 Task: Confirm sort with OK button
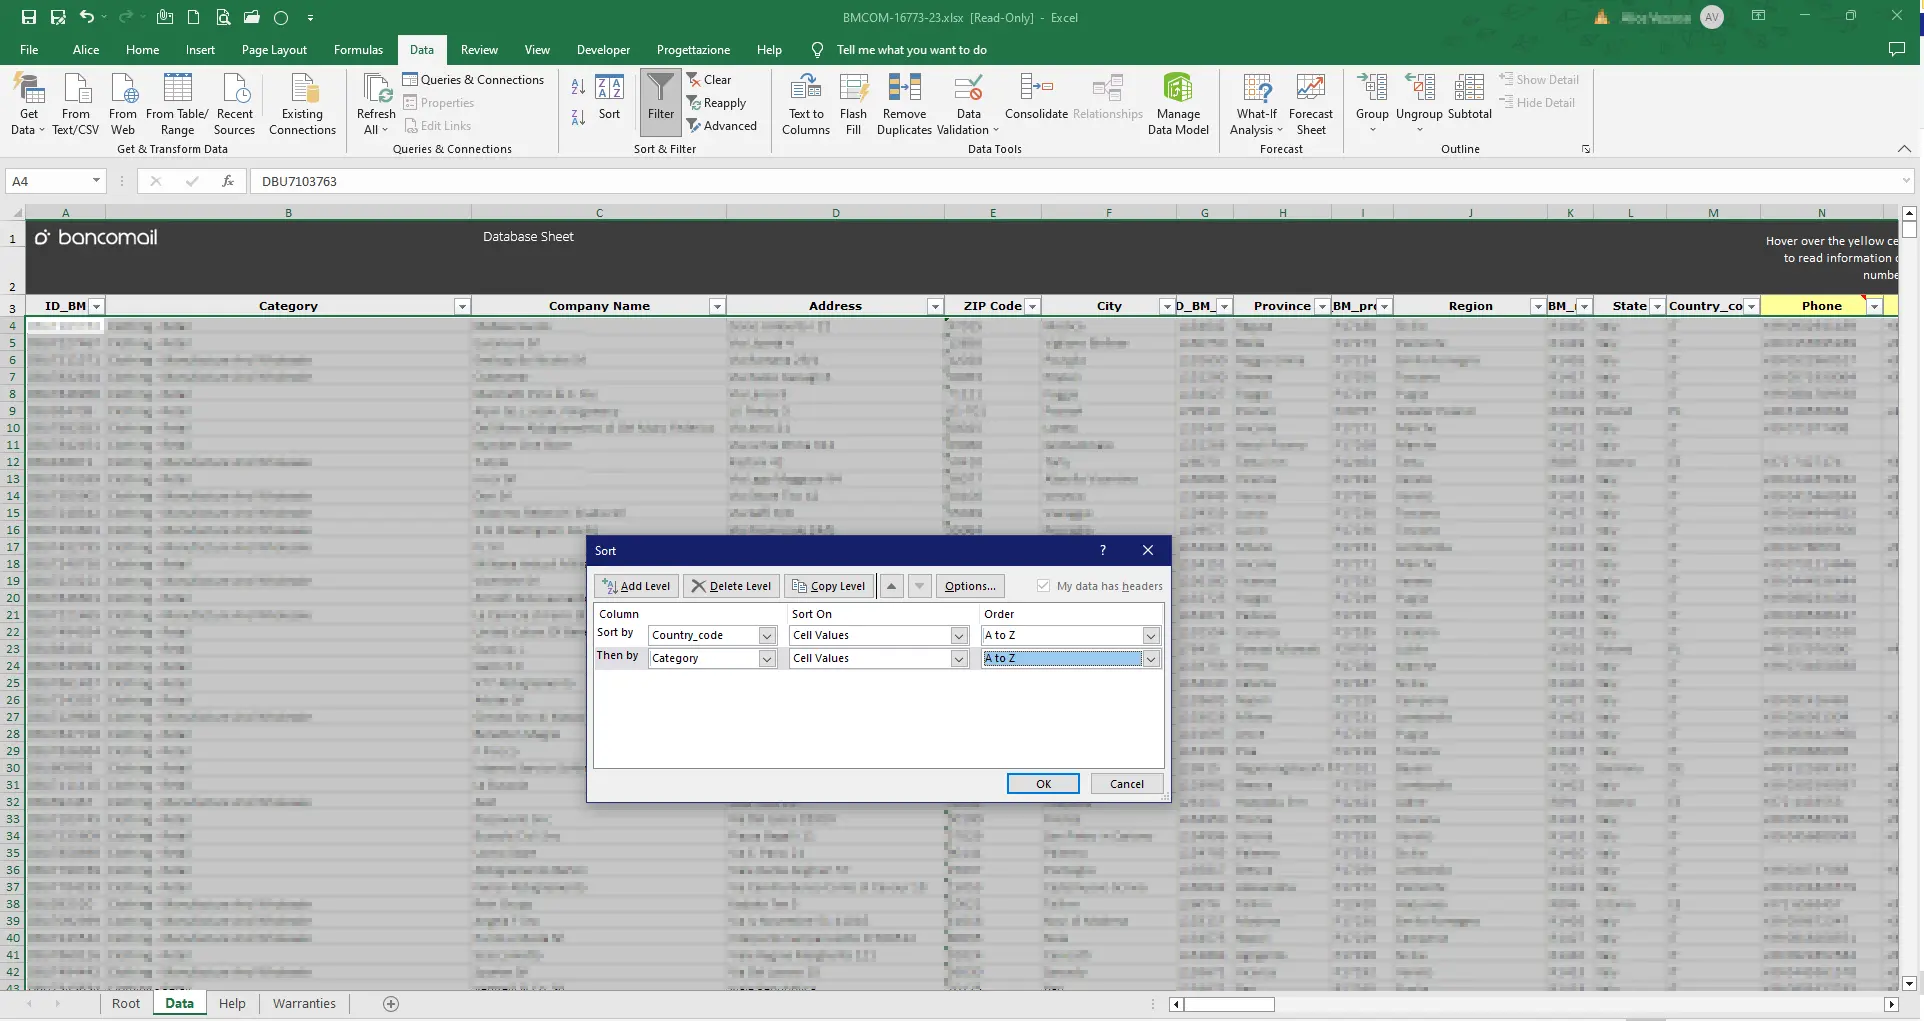(1043, 784)
